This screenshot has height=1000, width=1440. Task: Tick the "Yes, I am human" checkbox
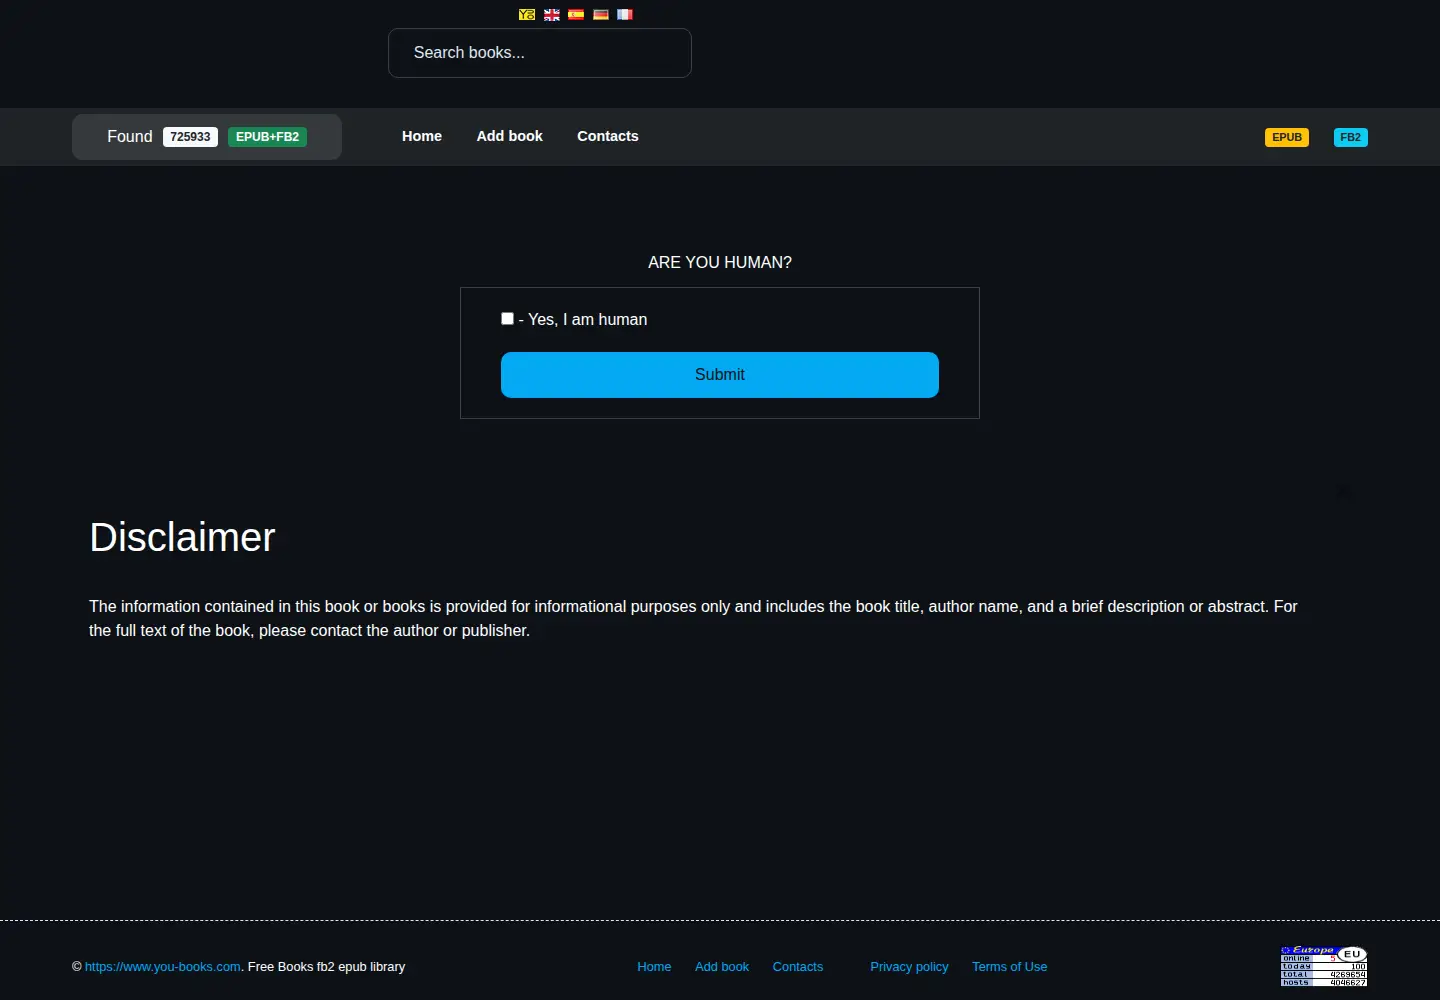pyautogui.click(x=507, y=318)
